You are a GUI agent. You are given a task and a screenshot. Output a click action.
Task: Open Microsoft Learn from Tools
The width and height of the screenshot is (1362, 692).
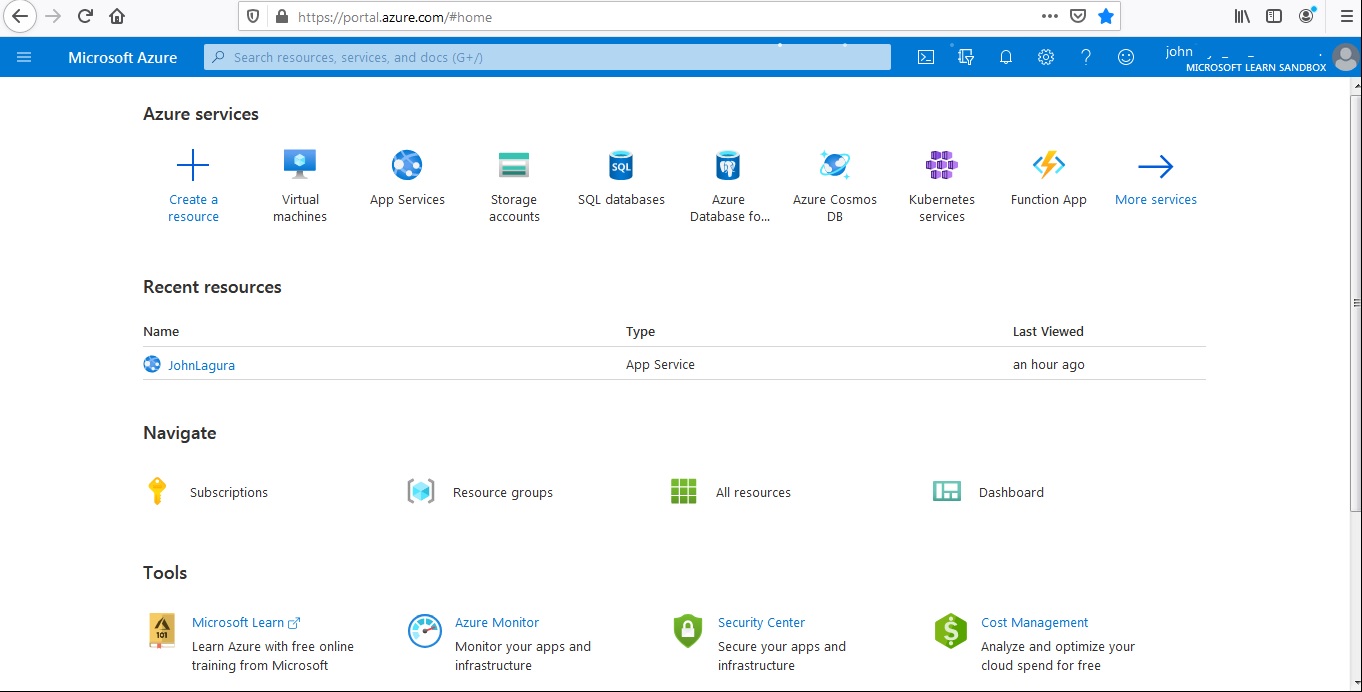coord(239,622)
